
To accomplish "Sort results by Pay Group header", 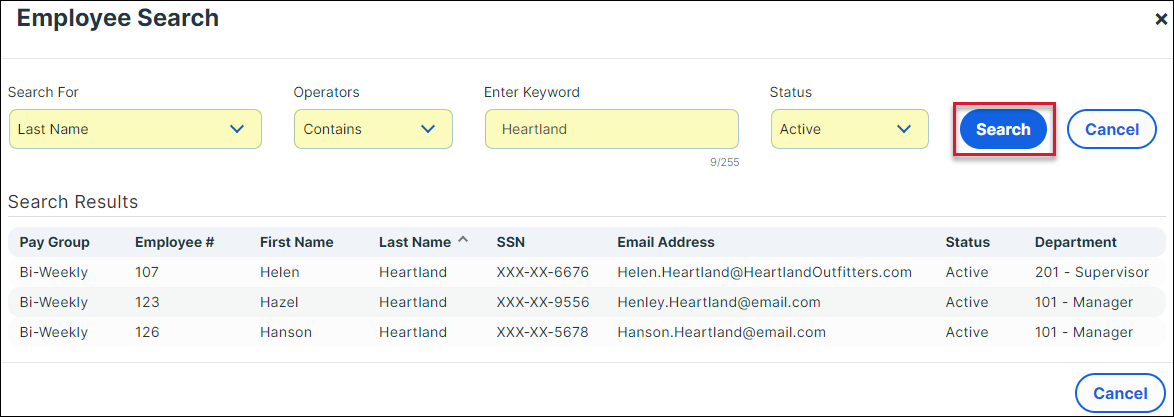I will pos(54,242).
